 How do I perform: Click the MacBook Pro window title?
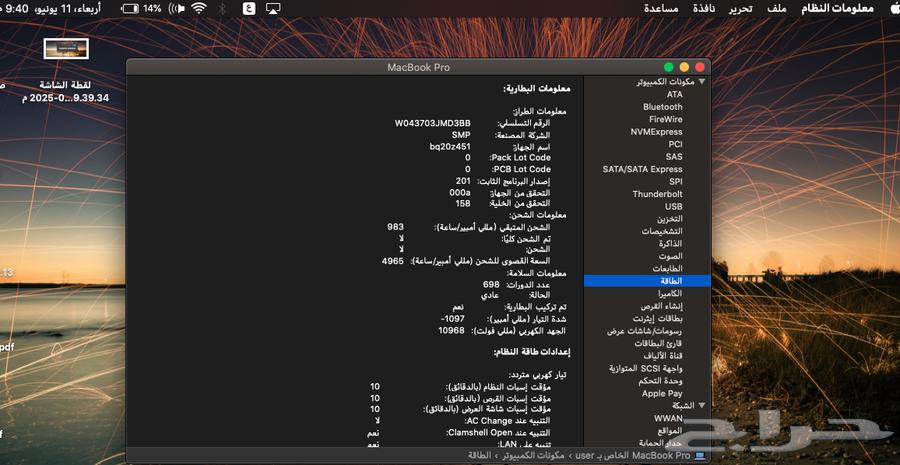click(418, 67)
